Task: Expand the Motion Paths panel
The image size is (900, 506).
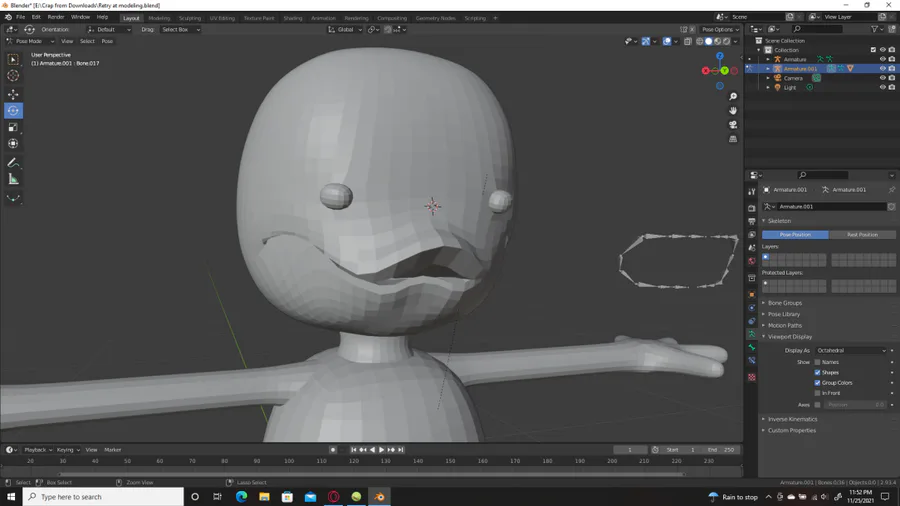Action: [785, 325]
